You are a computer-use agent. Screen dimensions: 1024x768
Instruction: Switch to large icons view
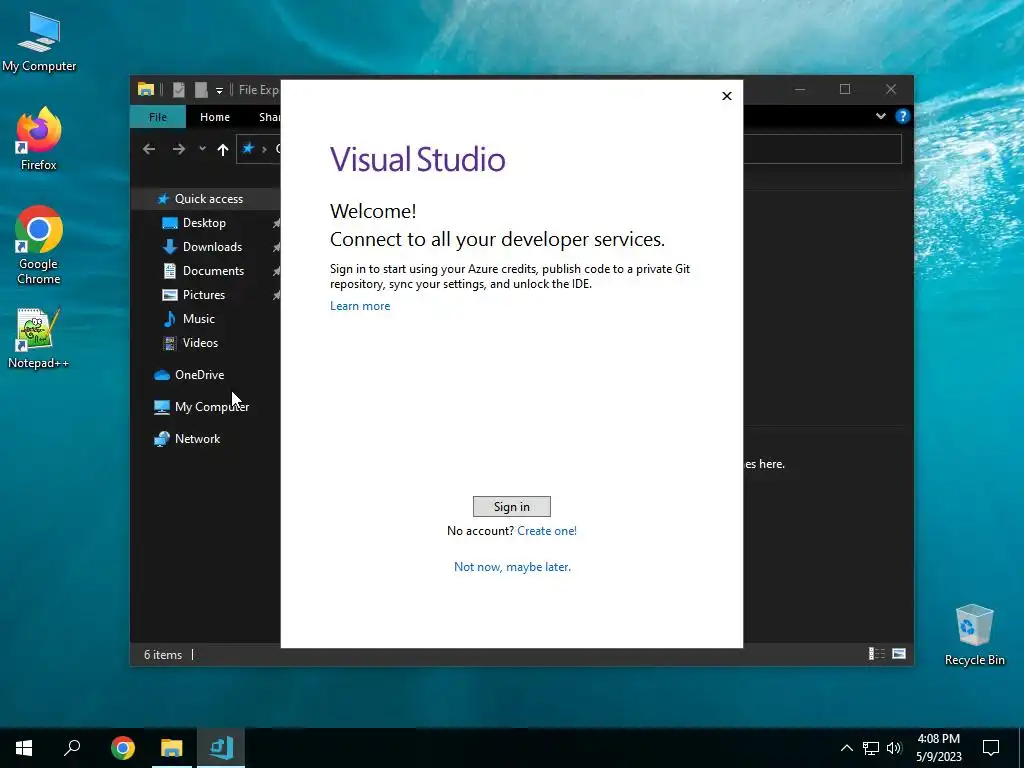(x=899, y=654)
